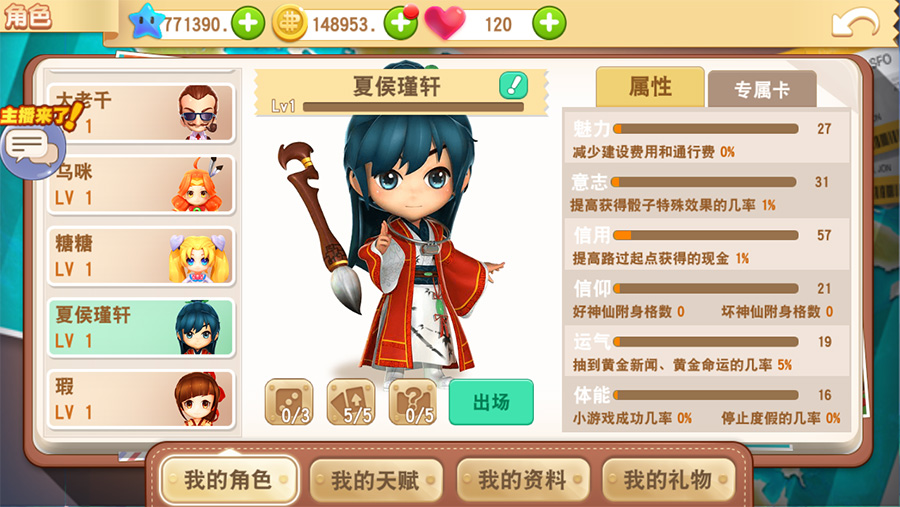900x507 pixels.
Task: Select character 糖糖 from list
Action: pyautogui.click(x=141, y=256)
